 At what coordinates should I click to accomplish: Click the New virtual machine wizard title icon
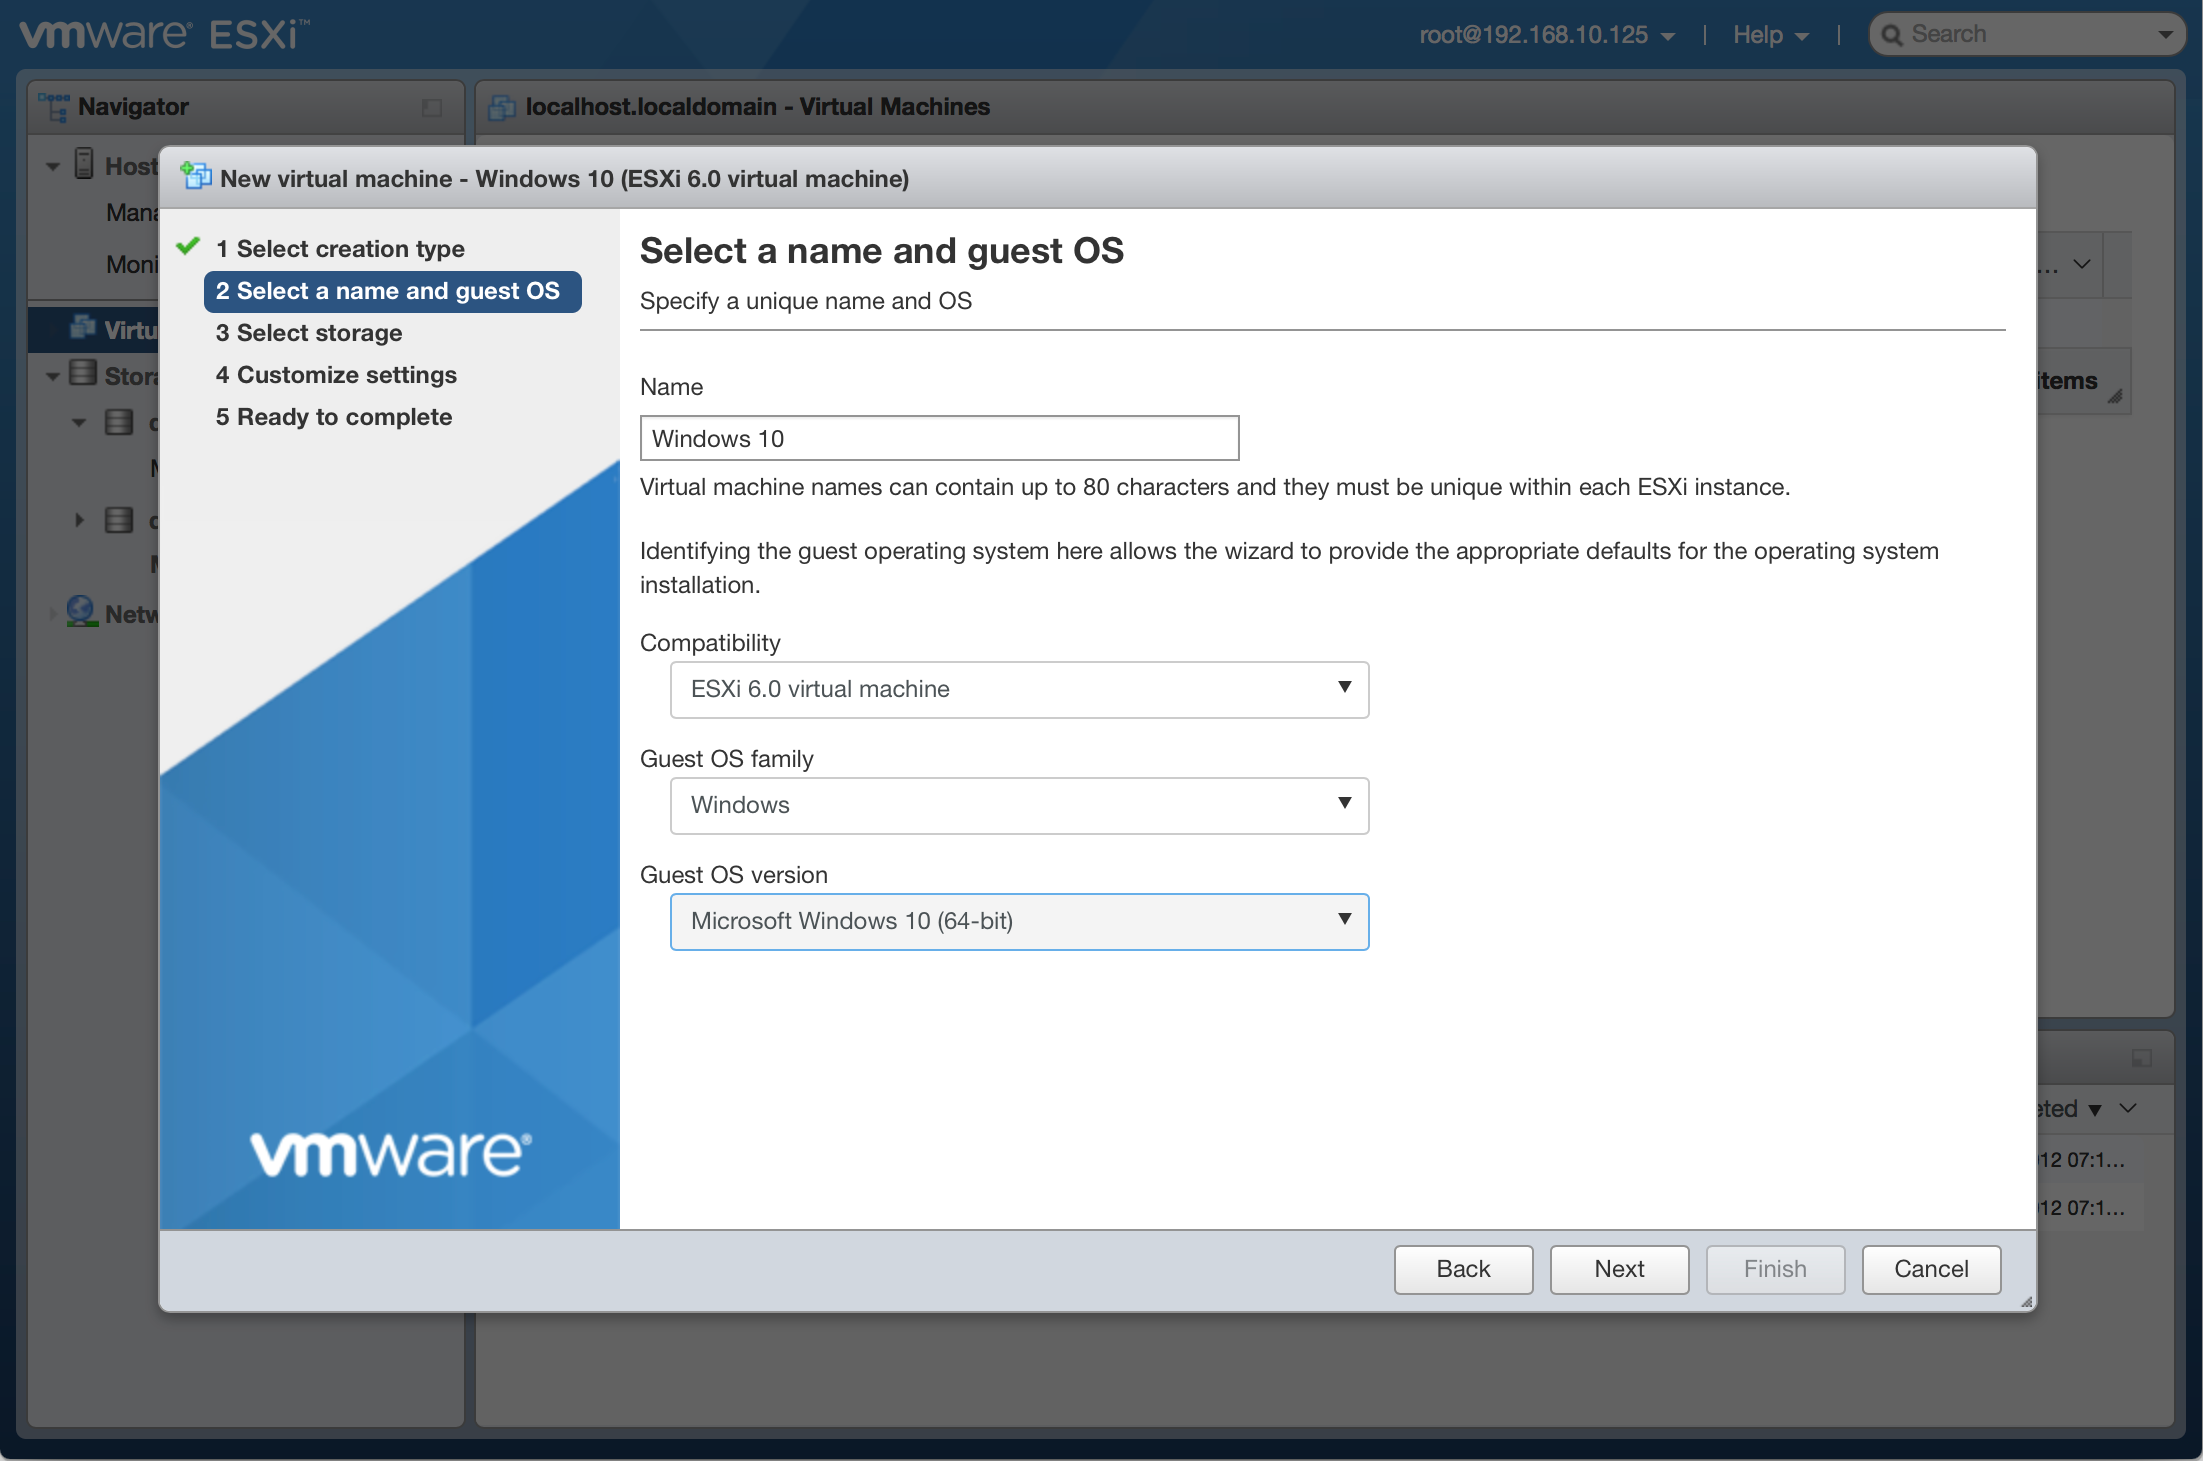coord(196,176)
